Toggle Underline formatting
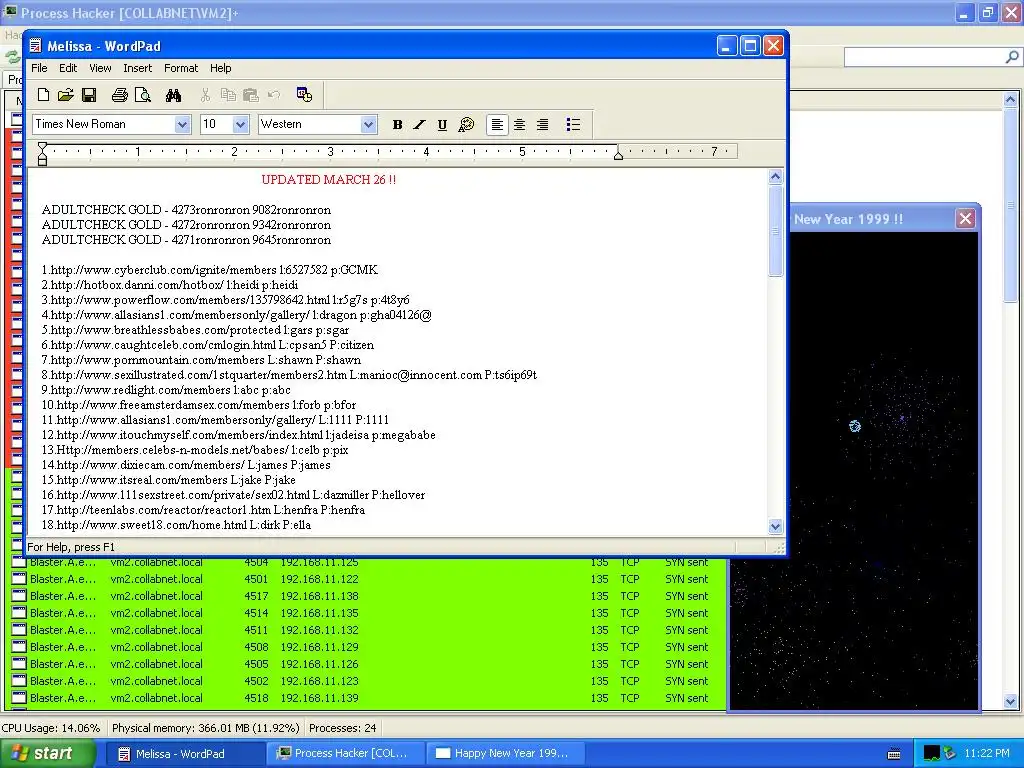Screen dimensions: 1024x768 click(442, 125)
